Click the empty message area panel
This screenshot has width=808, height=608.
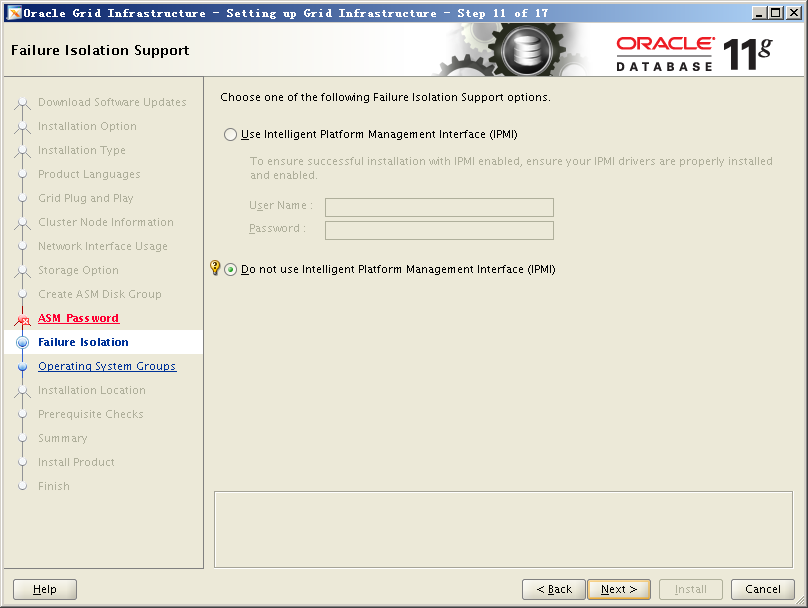tap(504, 528)
